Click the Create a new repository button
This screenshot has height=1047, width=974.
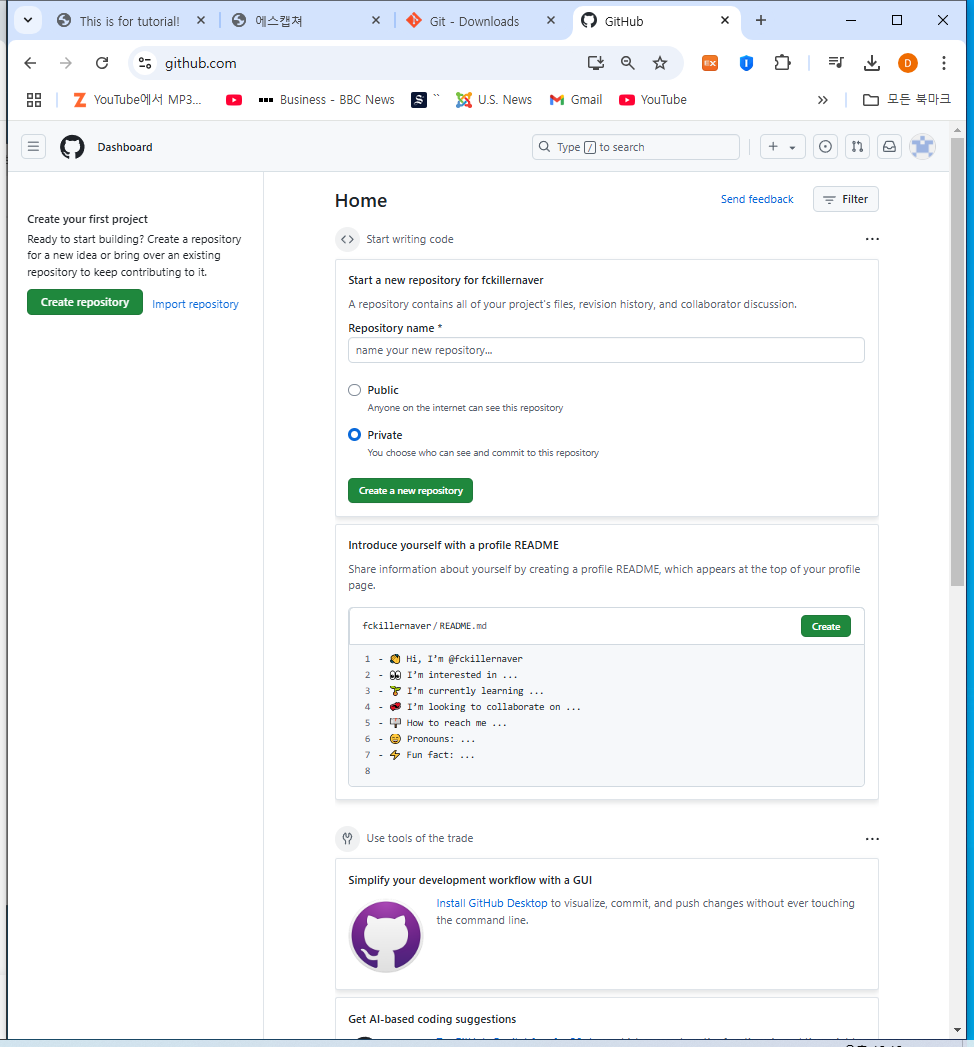click(410, 491)
